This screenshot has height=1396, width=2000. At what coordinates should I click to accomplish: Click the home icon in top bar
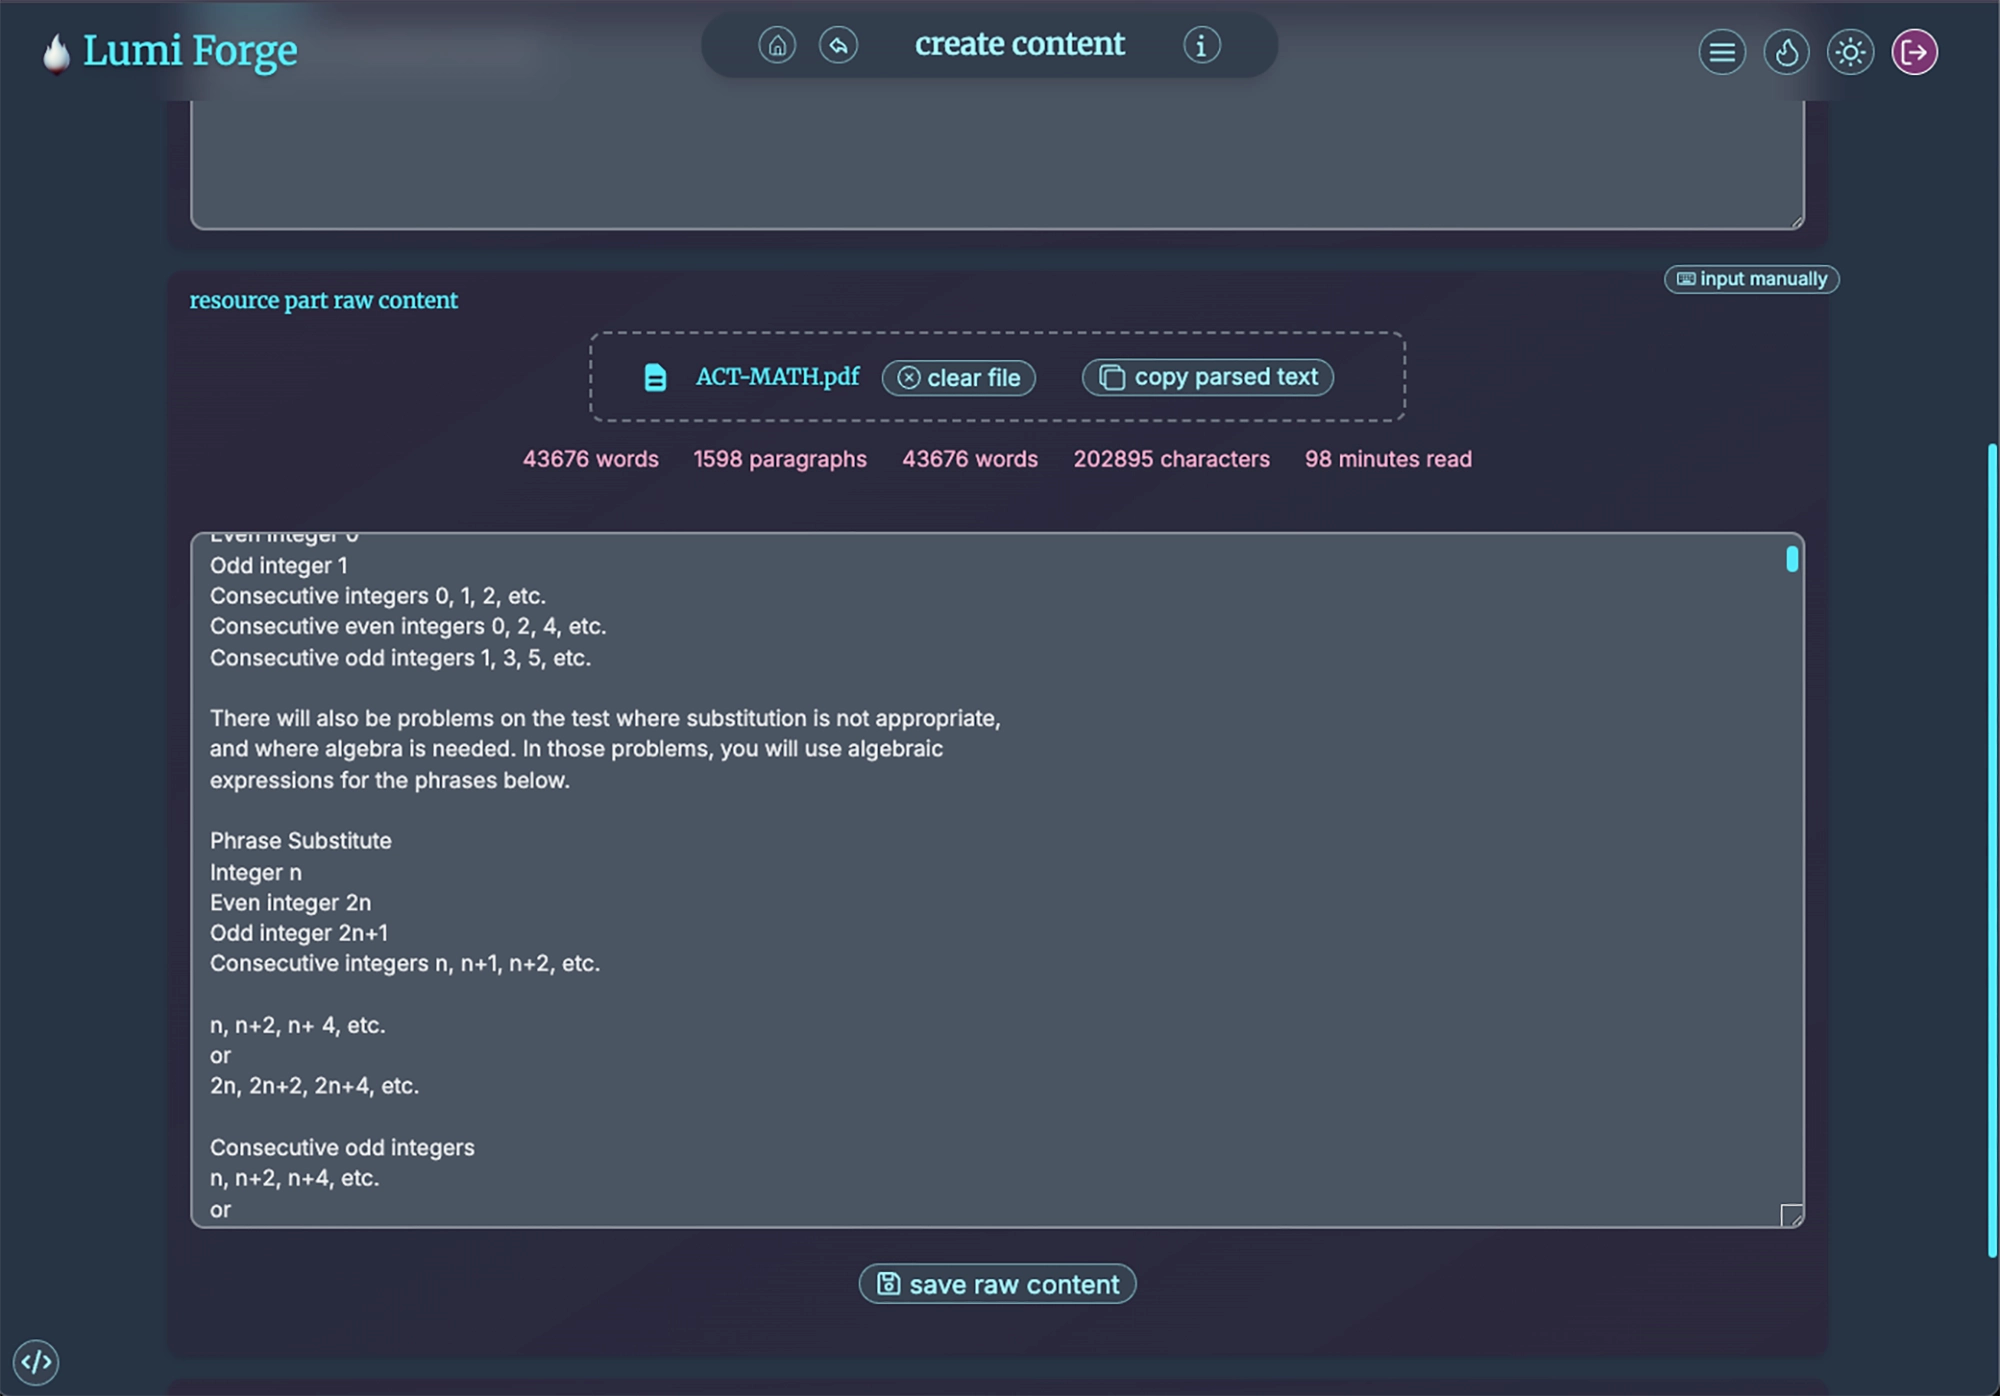[x=777, y=46]
